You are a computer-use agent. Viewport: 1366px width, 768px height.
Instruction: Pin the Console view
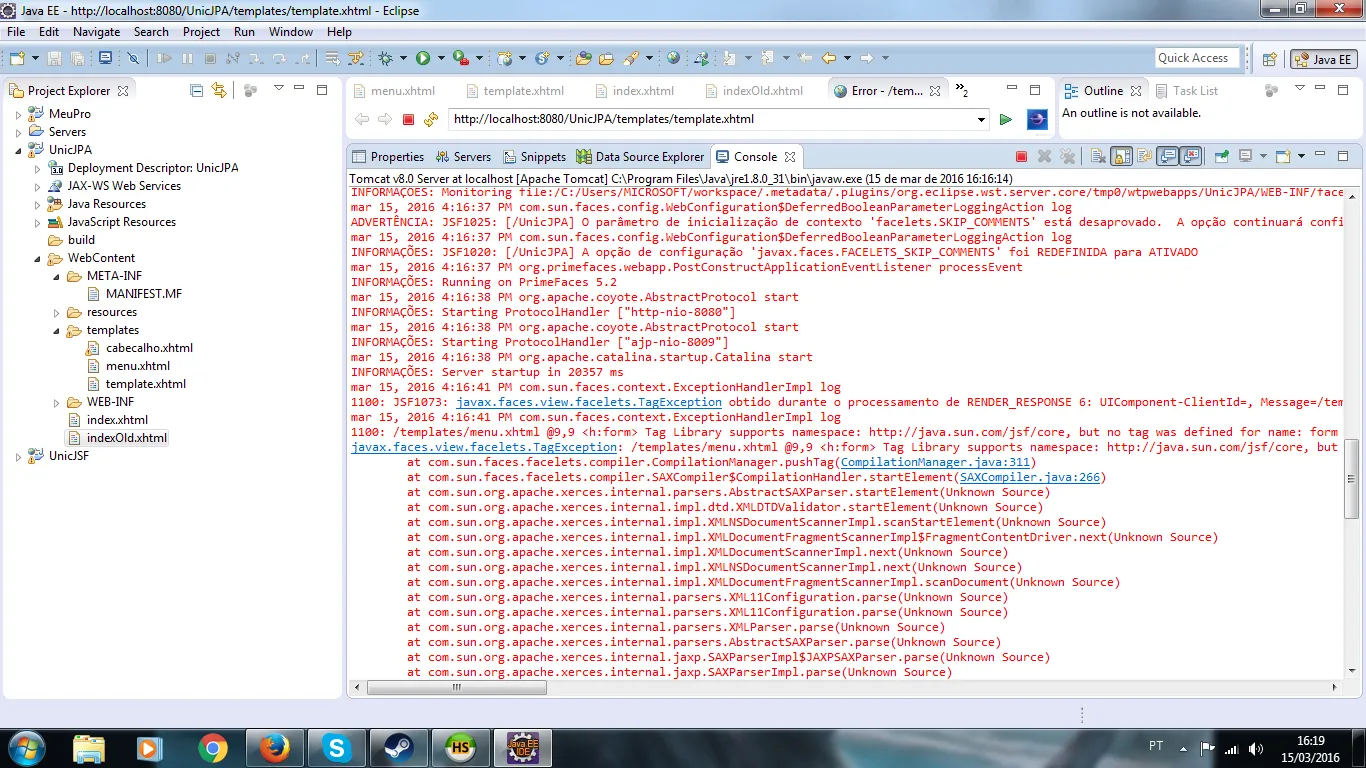click(1221, 157)
